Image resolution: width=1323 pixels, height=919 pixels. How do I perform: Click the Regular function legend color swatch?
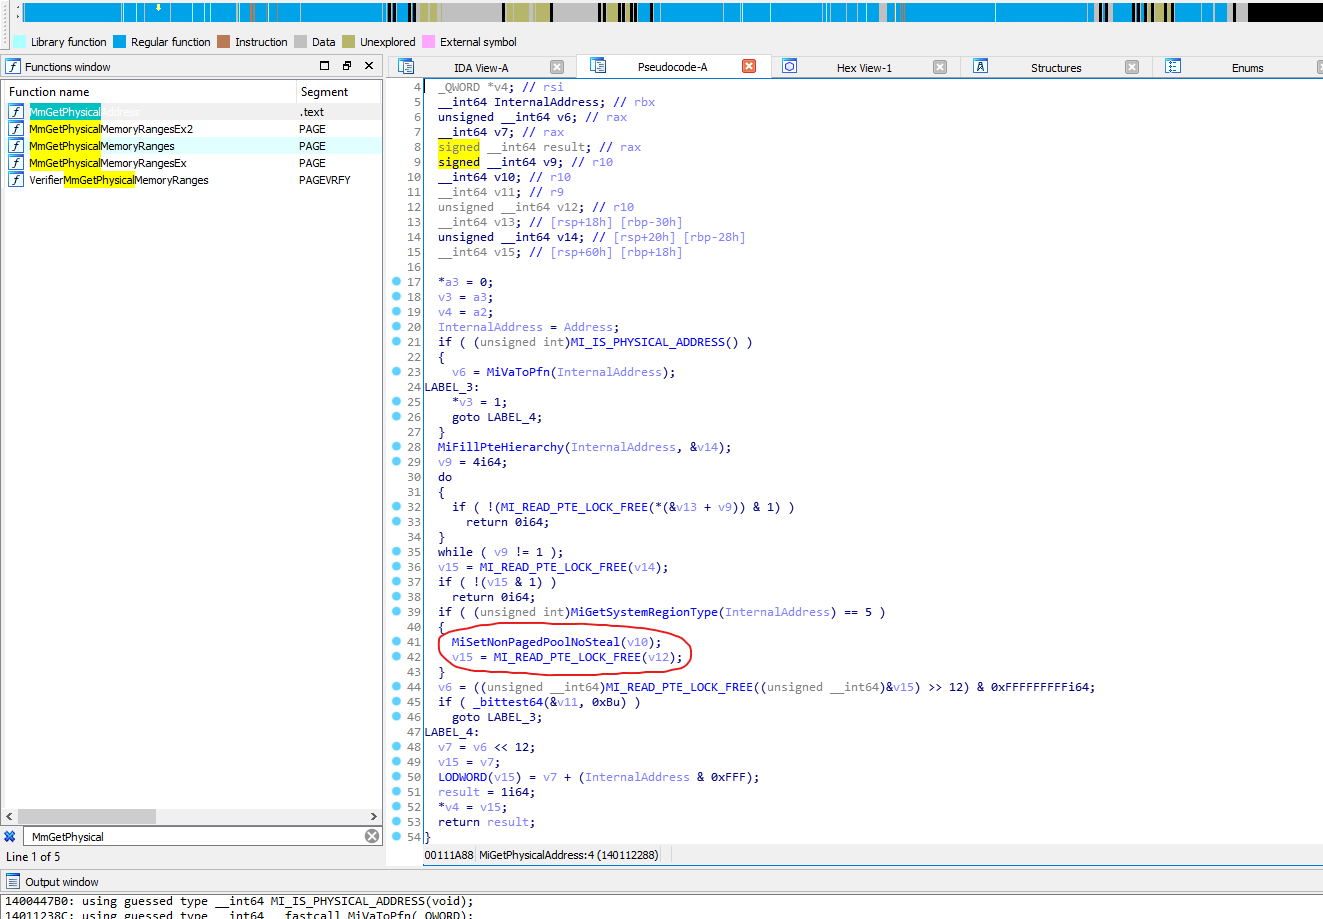pos(119,42)
